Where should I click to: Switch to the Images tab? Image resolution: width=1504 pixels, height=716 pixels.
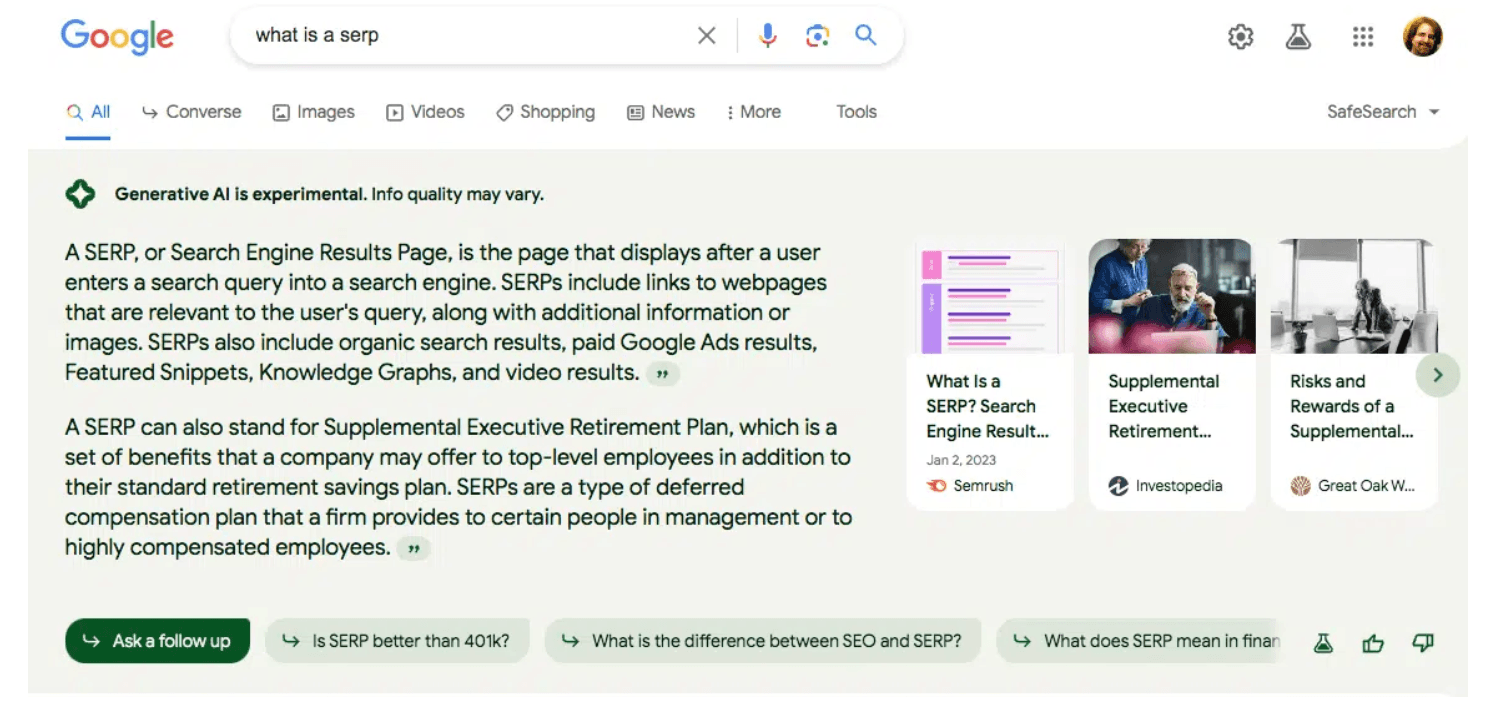point(314,112)
